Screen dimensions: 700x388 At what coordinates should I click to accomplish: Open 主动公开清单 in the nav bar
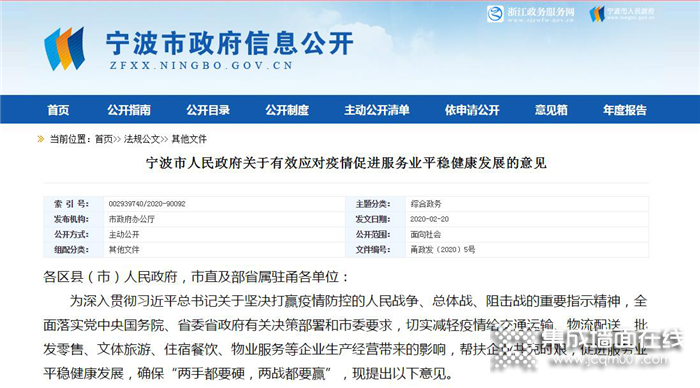click(x=377, y=110)
